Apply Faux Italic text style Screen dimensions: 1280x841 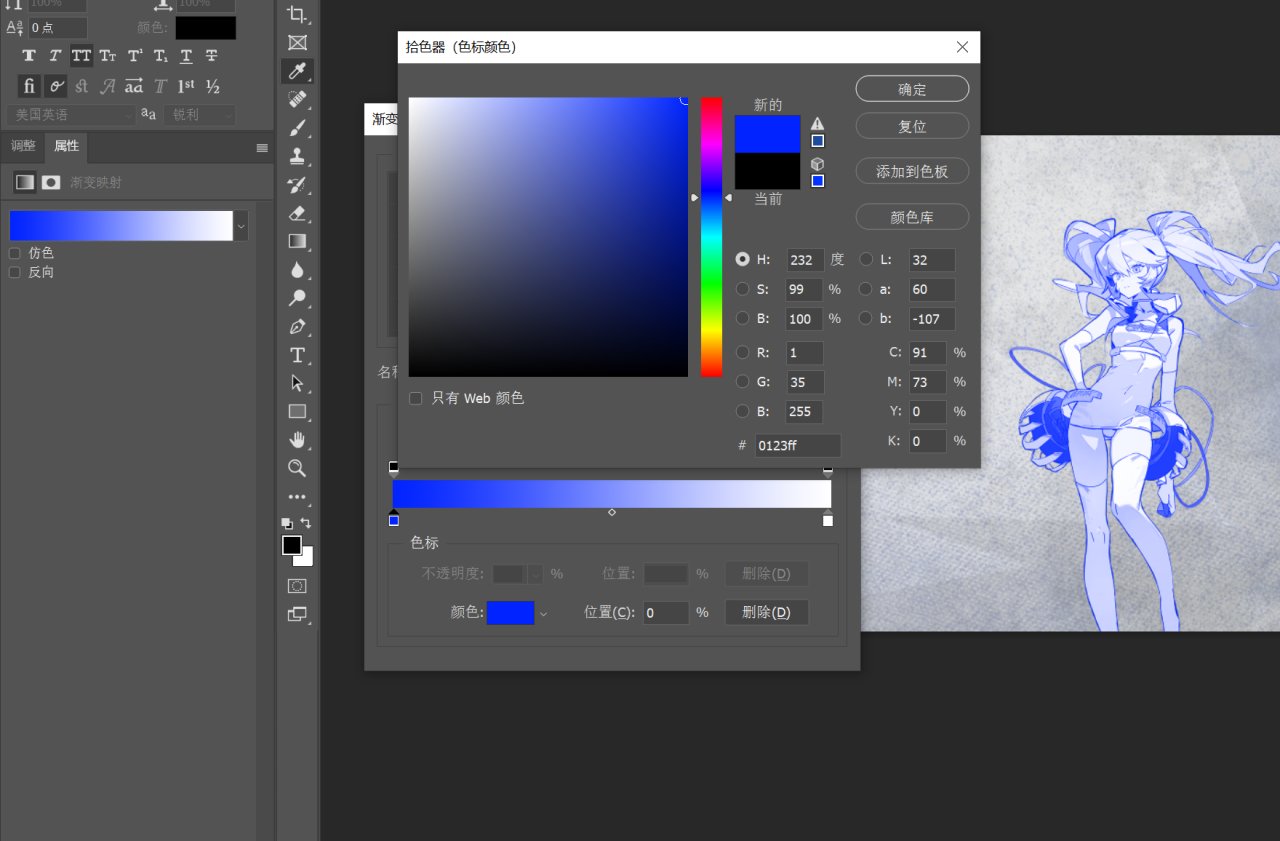click(x=55, y=56)
